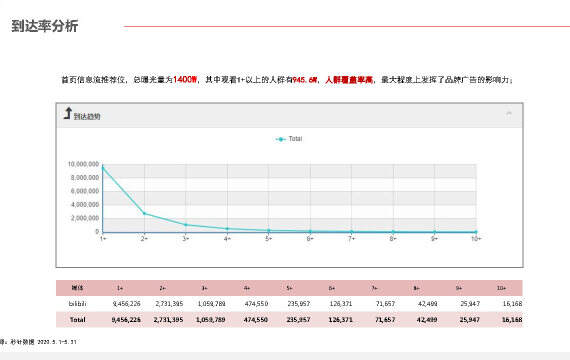Click the red underlined 人群覆盖率高 text
Screen dimensions: 570x360
[x=349, y=80]
